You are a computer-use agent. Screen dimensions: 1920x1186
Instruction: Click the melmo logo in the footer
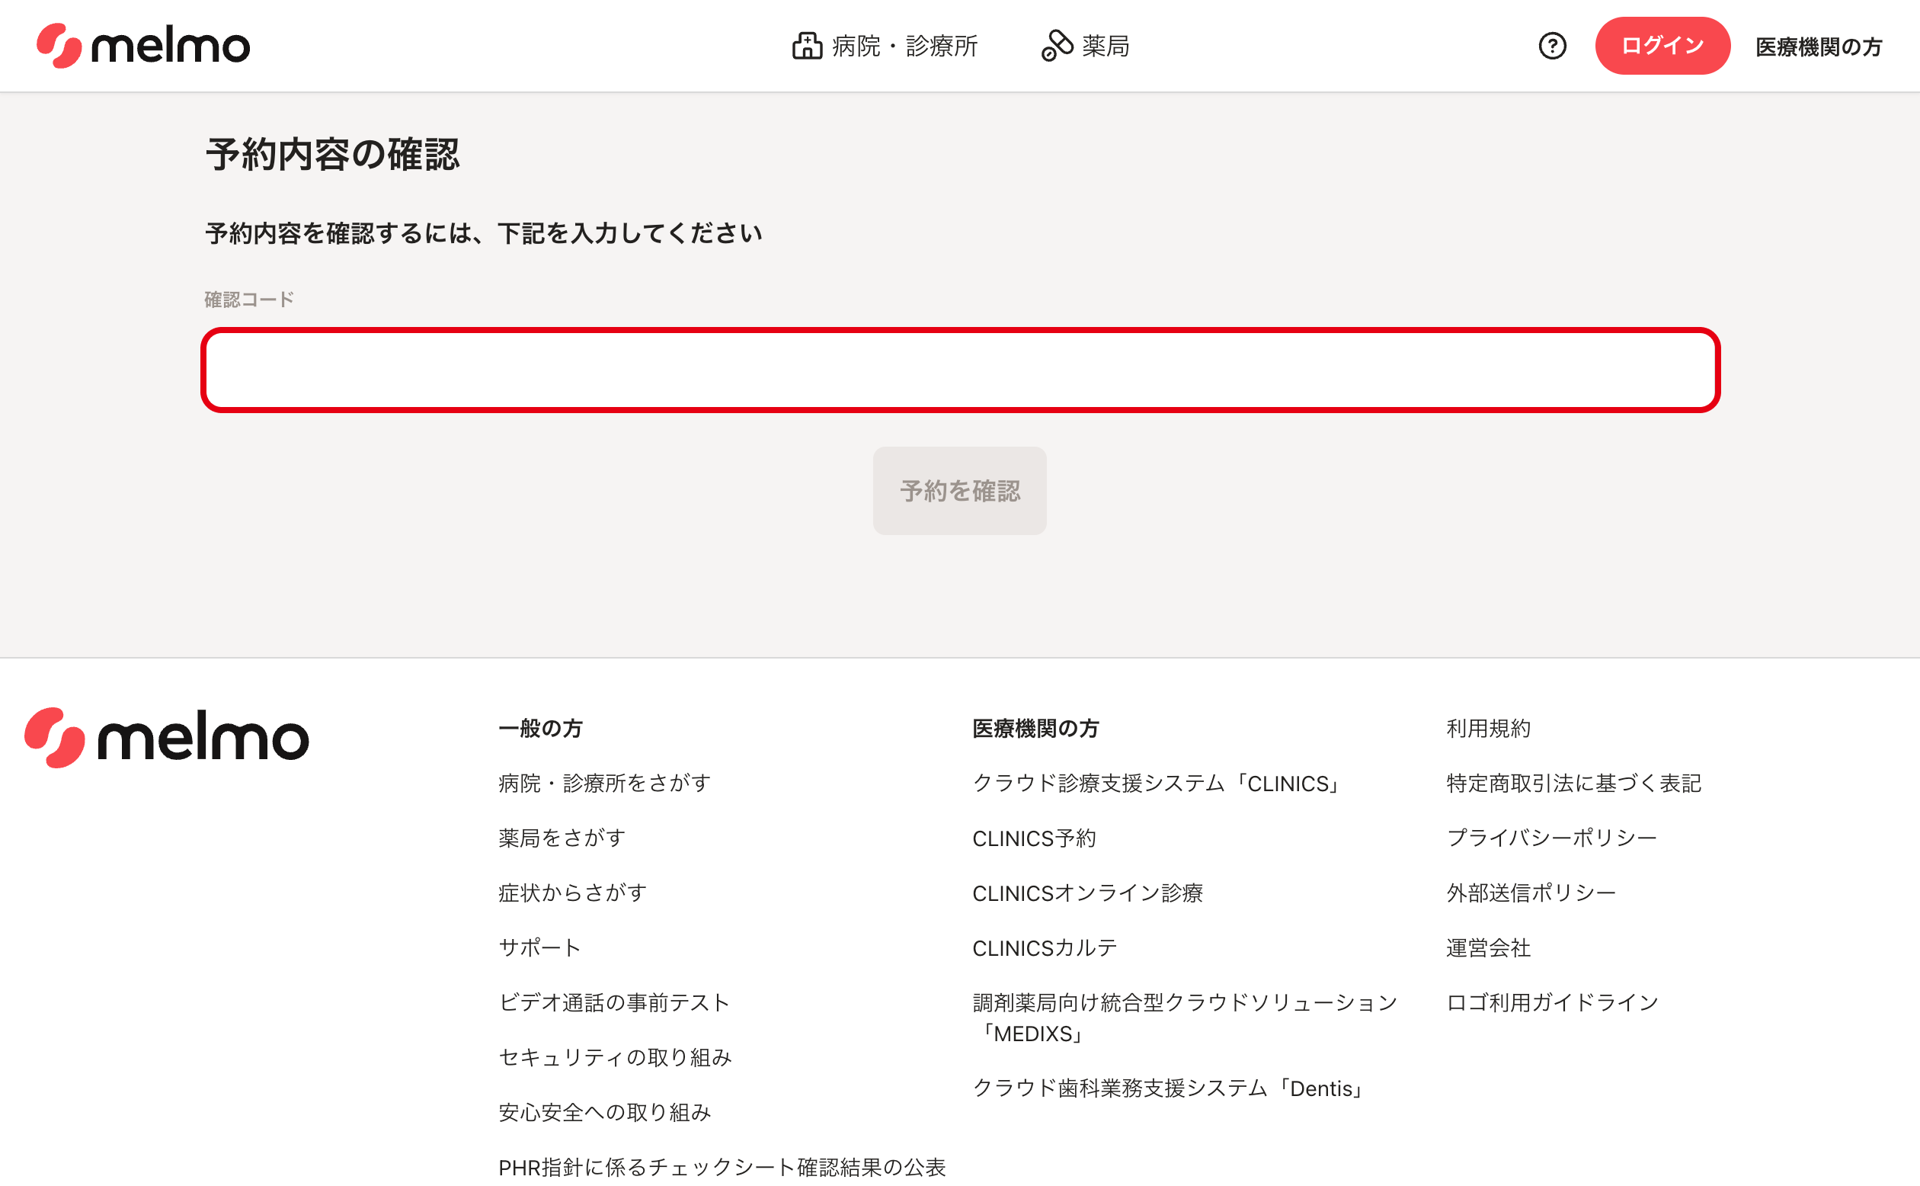coord(166,736)
